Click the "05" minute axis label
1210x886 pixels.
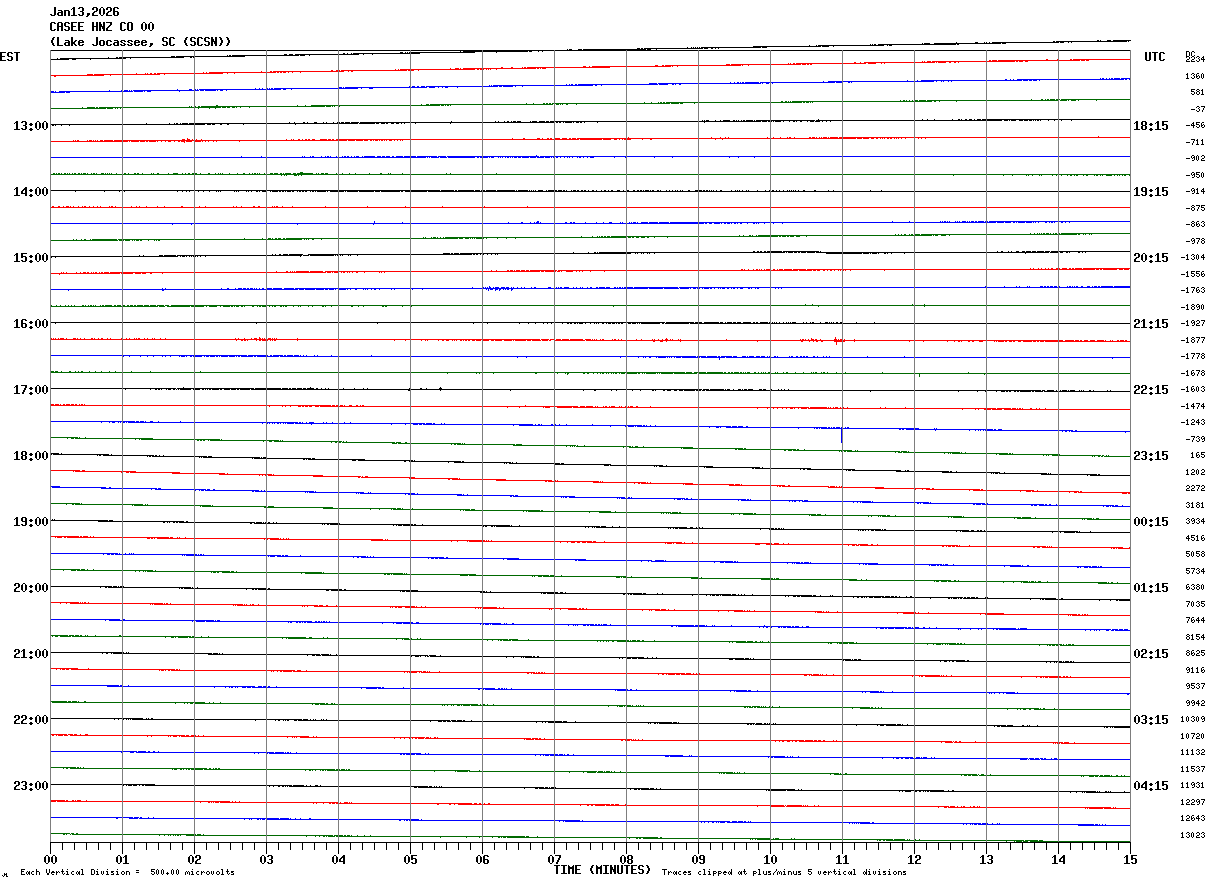[410, 859]
